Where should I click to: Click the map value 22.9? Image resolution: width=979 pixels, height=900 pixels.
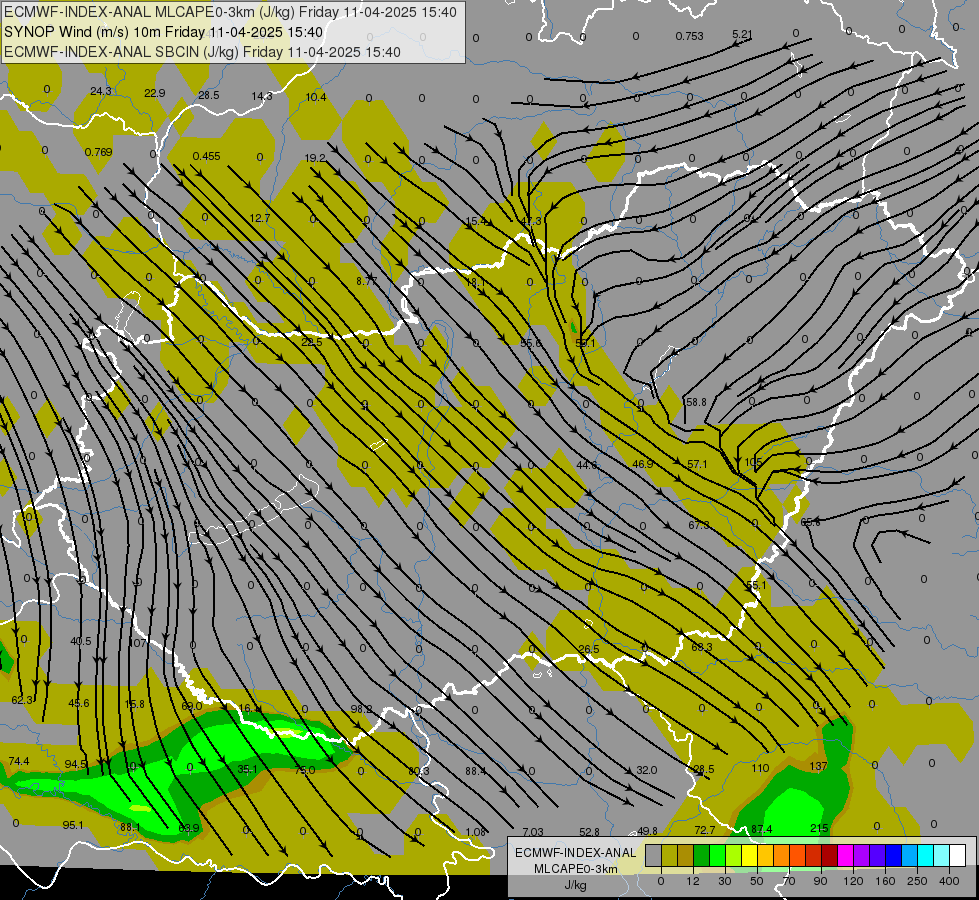click(154, 93)
